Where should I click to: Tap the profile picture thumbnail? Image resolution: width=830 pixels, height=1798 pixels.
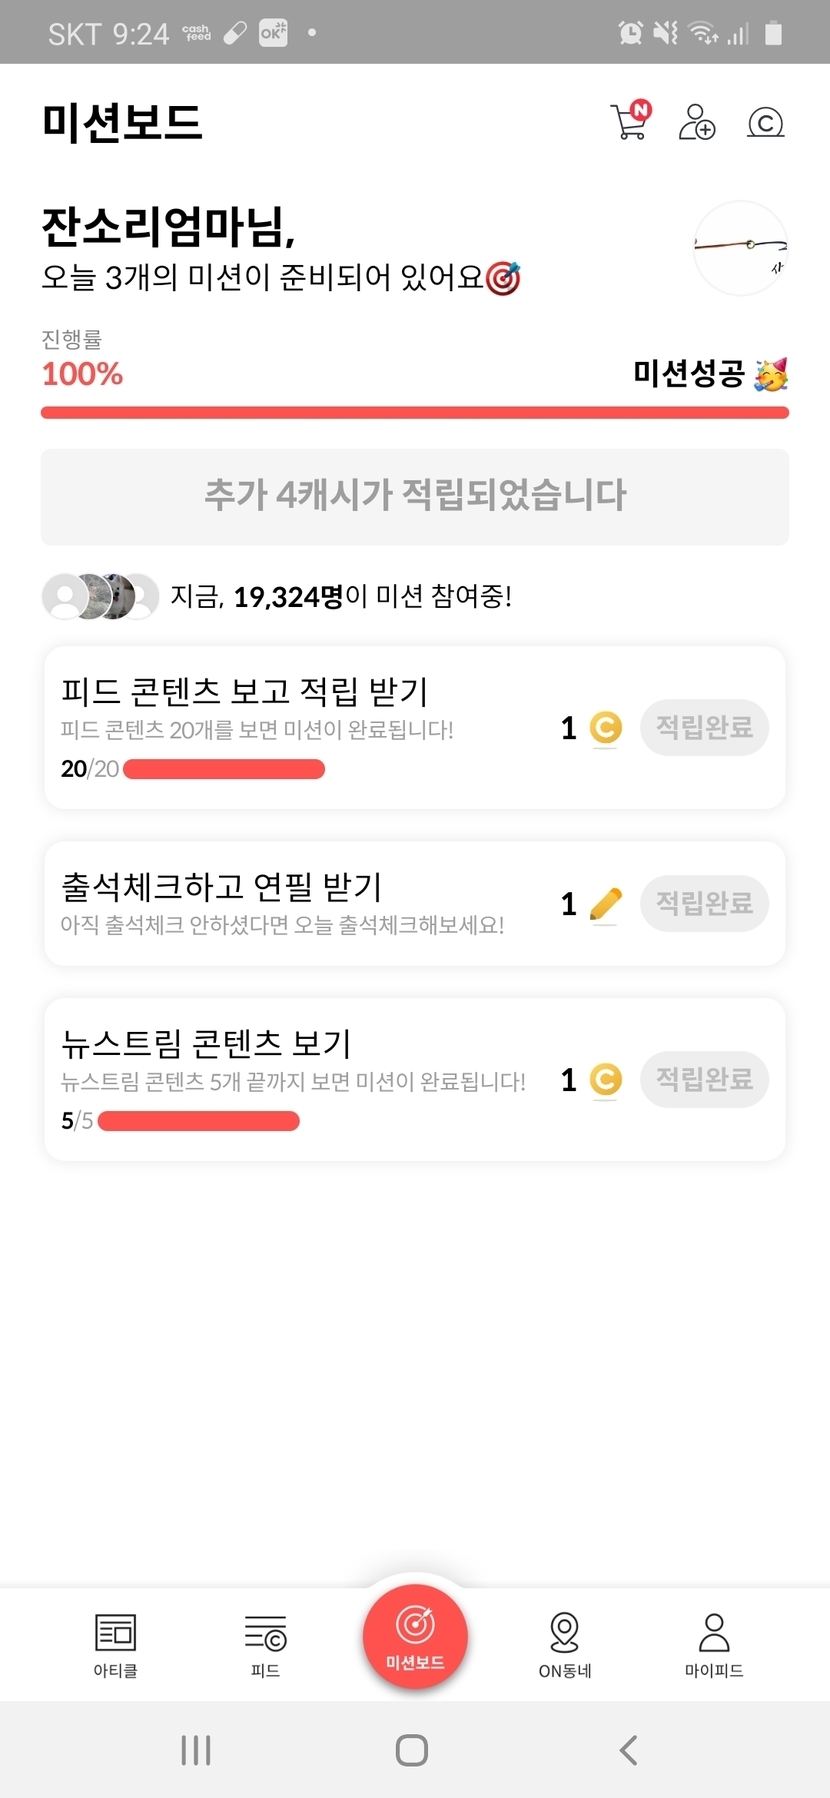tap(741, 248)
